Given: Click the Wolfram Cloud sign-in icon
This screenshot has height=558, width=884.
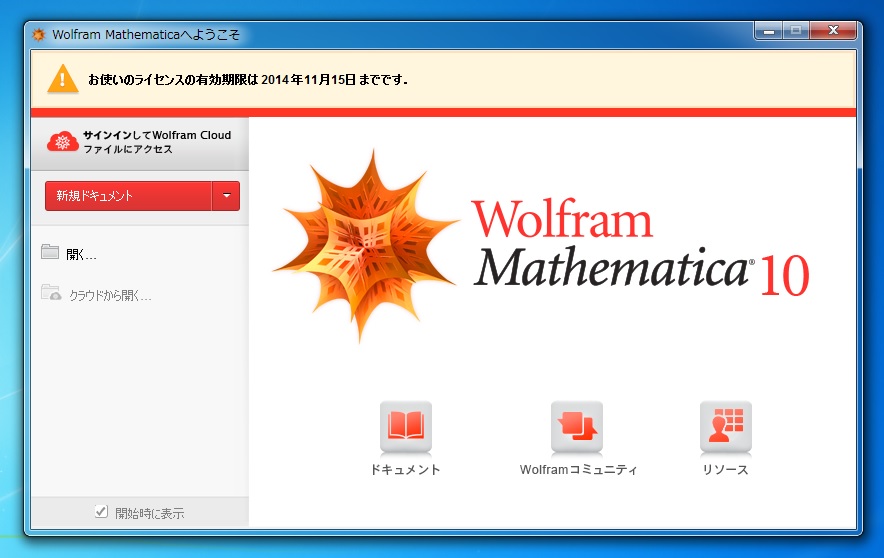Looking at the screenshot, I should 63,141.
